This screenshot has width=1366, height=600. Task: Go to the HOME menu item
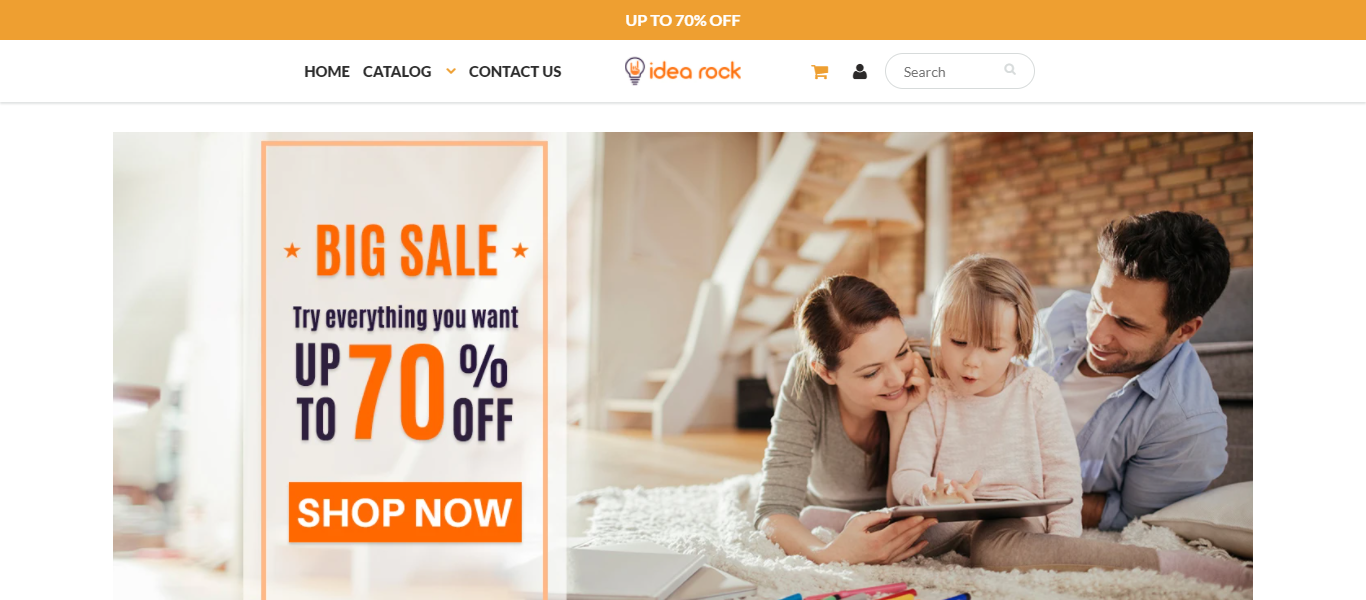coord(327,72)
